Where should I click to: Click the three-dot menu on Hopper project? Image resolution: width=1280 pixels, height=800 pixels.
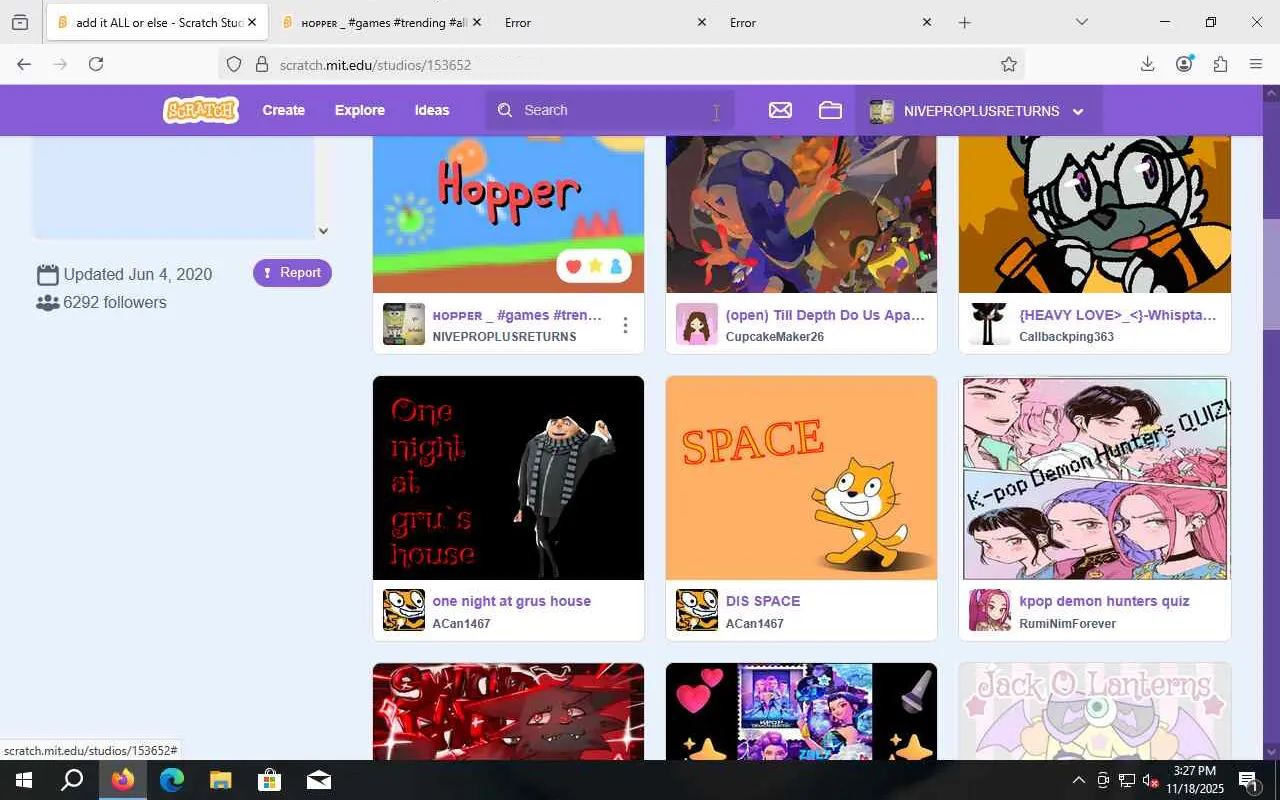click(625, 325)
